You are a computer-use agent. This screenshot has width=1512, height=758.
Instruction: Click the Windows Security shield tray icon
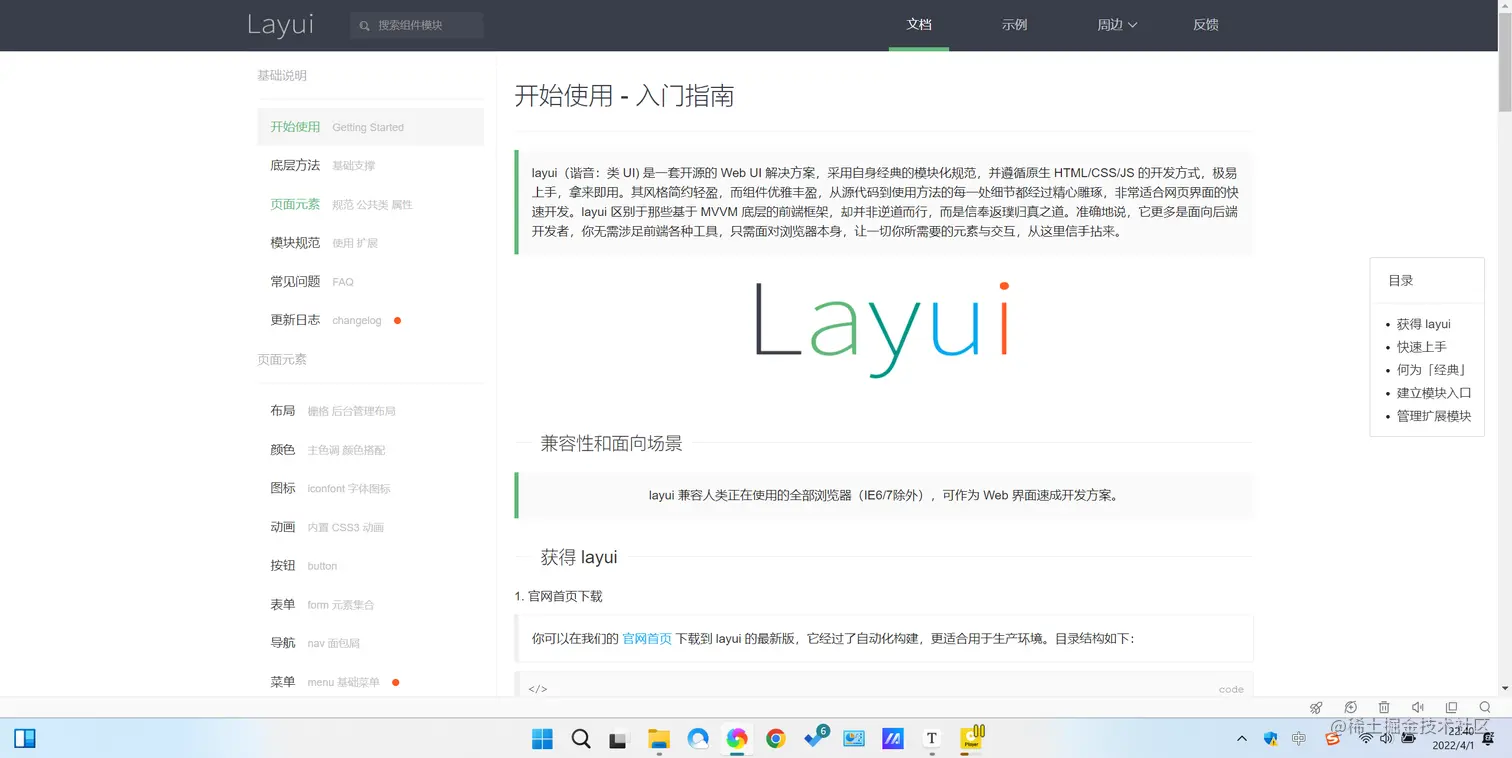click(x=1271, y=739)
